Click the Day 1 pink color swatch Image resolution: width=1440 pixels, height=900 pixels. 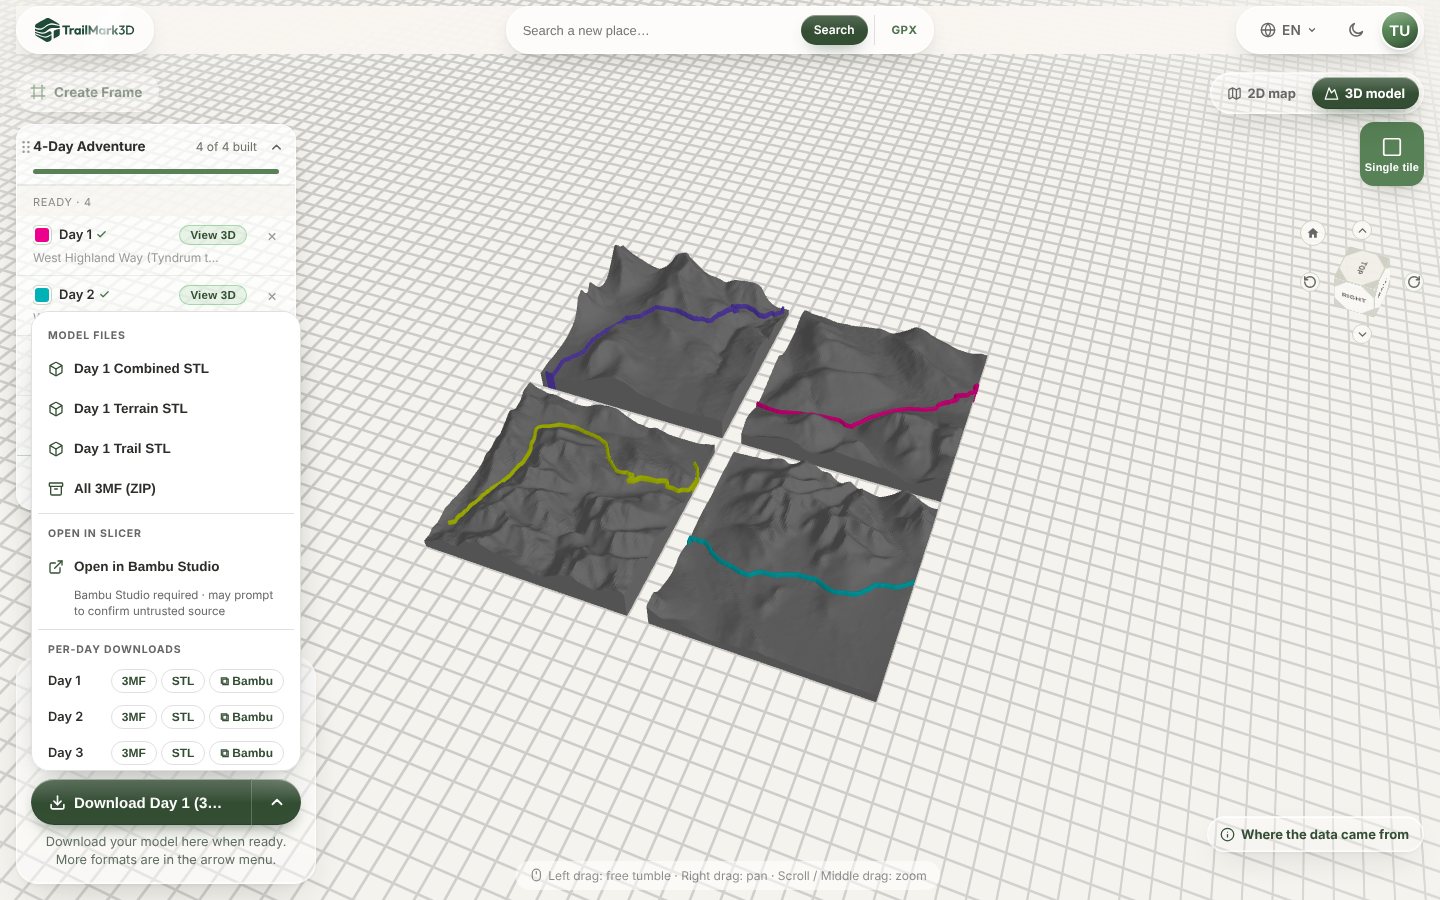coord(42,235)
